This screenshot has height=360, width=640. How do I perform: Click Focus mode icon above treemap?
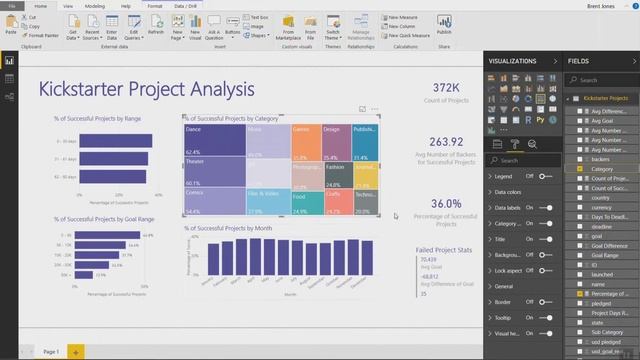362,109
